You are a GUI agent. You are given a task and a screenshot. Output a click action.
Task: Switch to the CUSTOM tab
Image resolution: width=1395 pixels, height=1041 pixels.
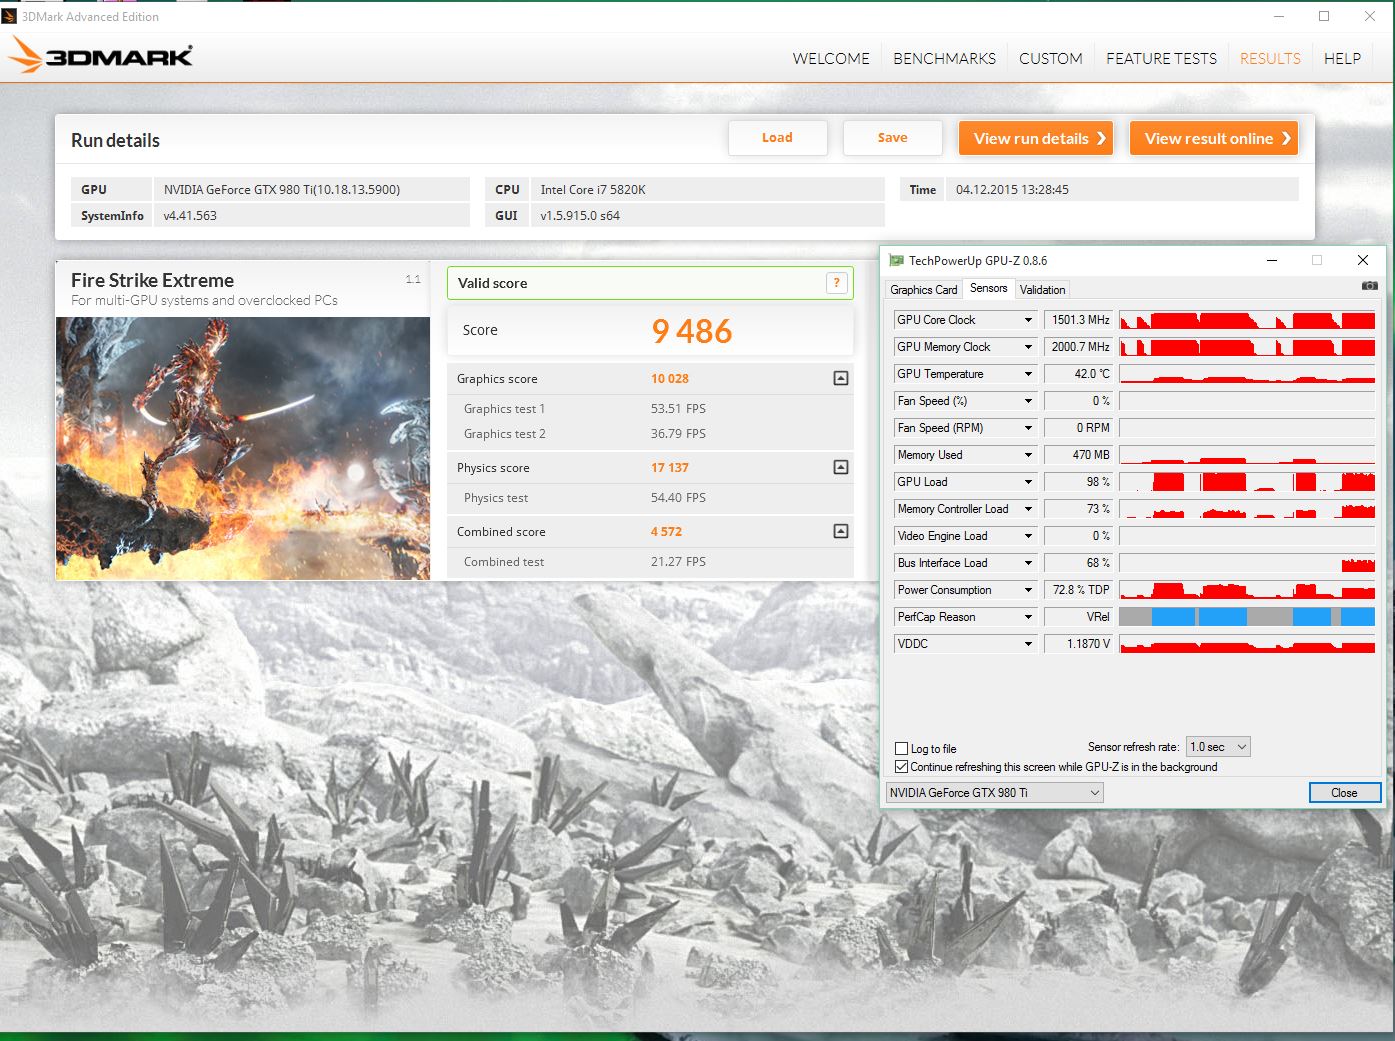tap(1051, 59)
